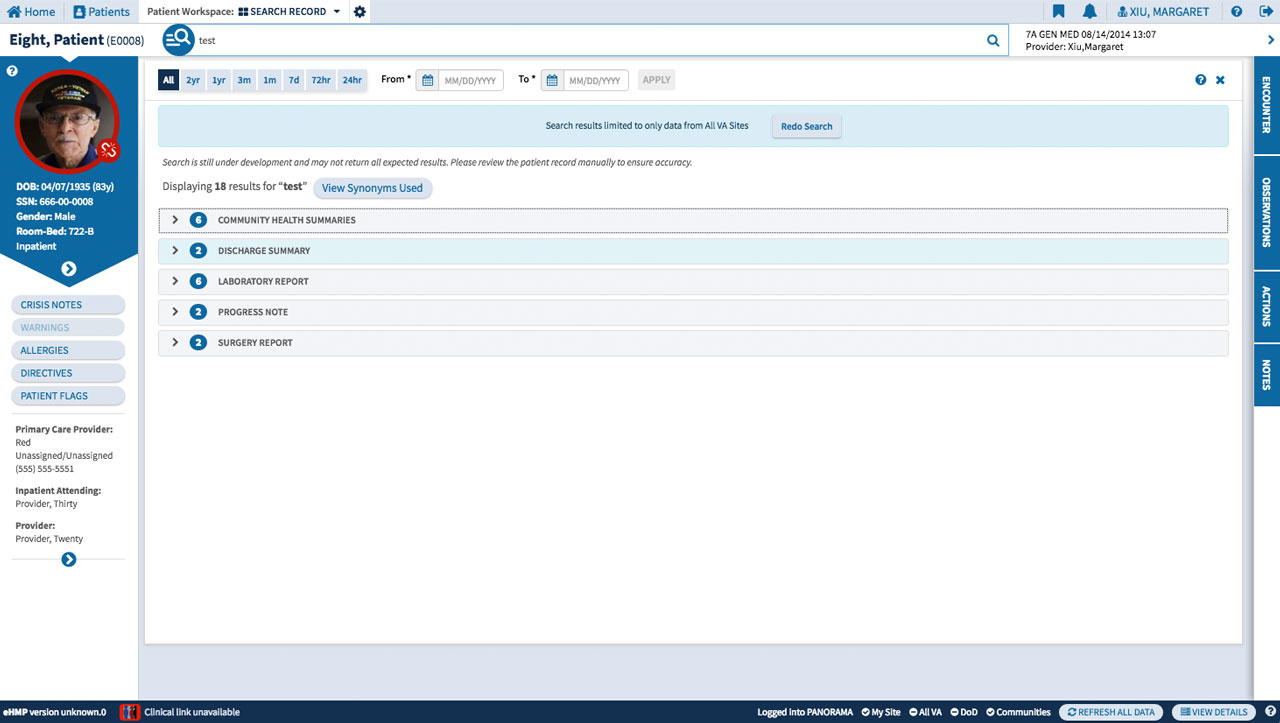1280x723 pixels.
Task: Expand LABORATORY REPORT group
Action: 693,282
